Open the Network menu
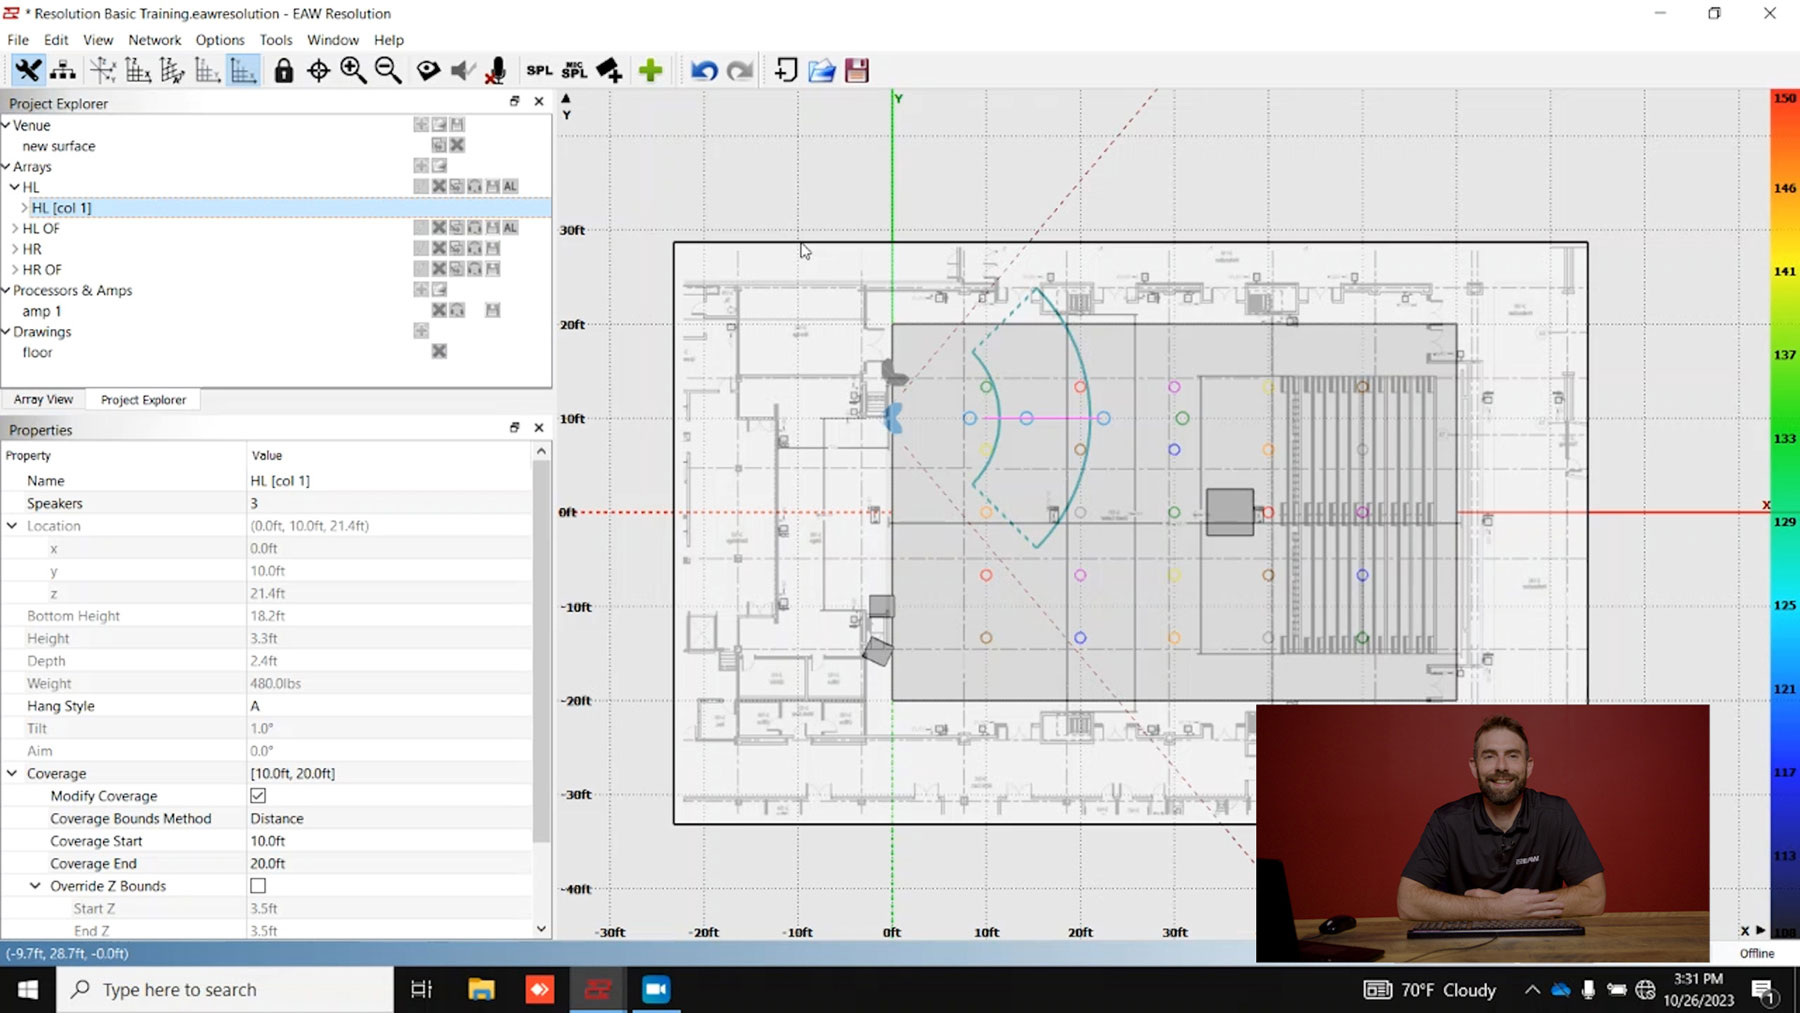The height and width of the screenshot is (1013, 1800). [154, 40]
